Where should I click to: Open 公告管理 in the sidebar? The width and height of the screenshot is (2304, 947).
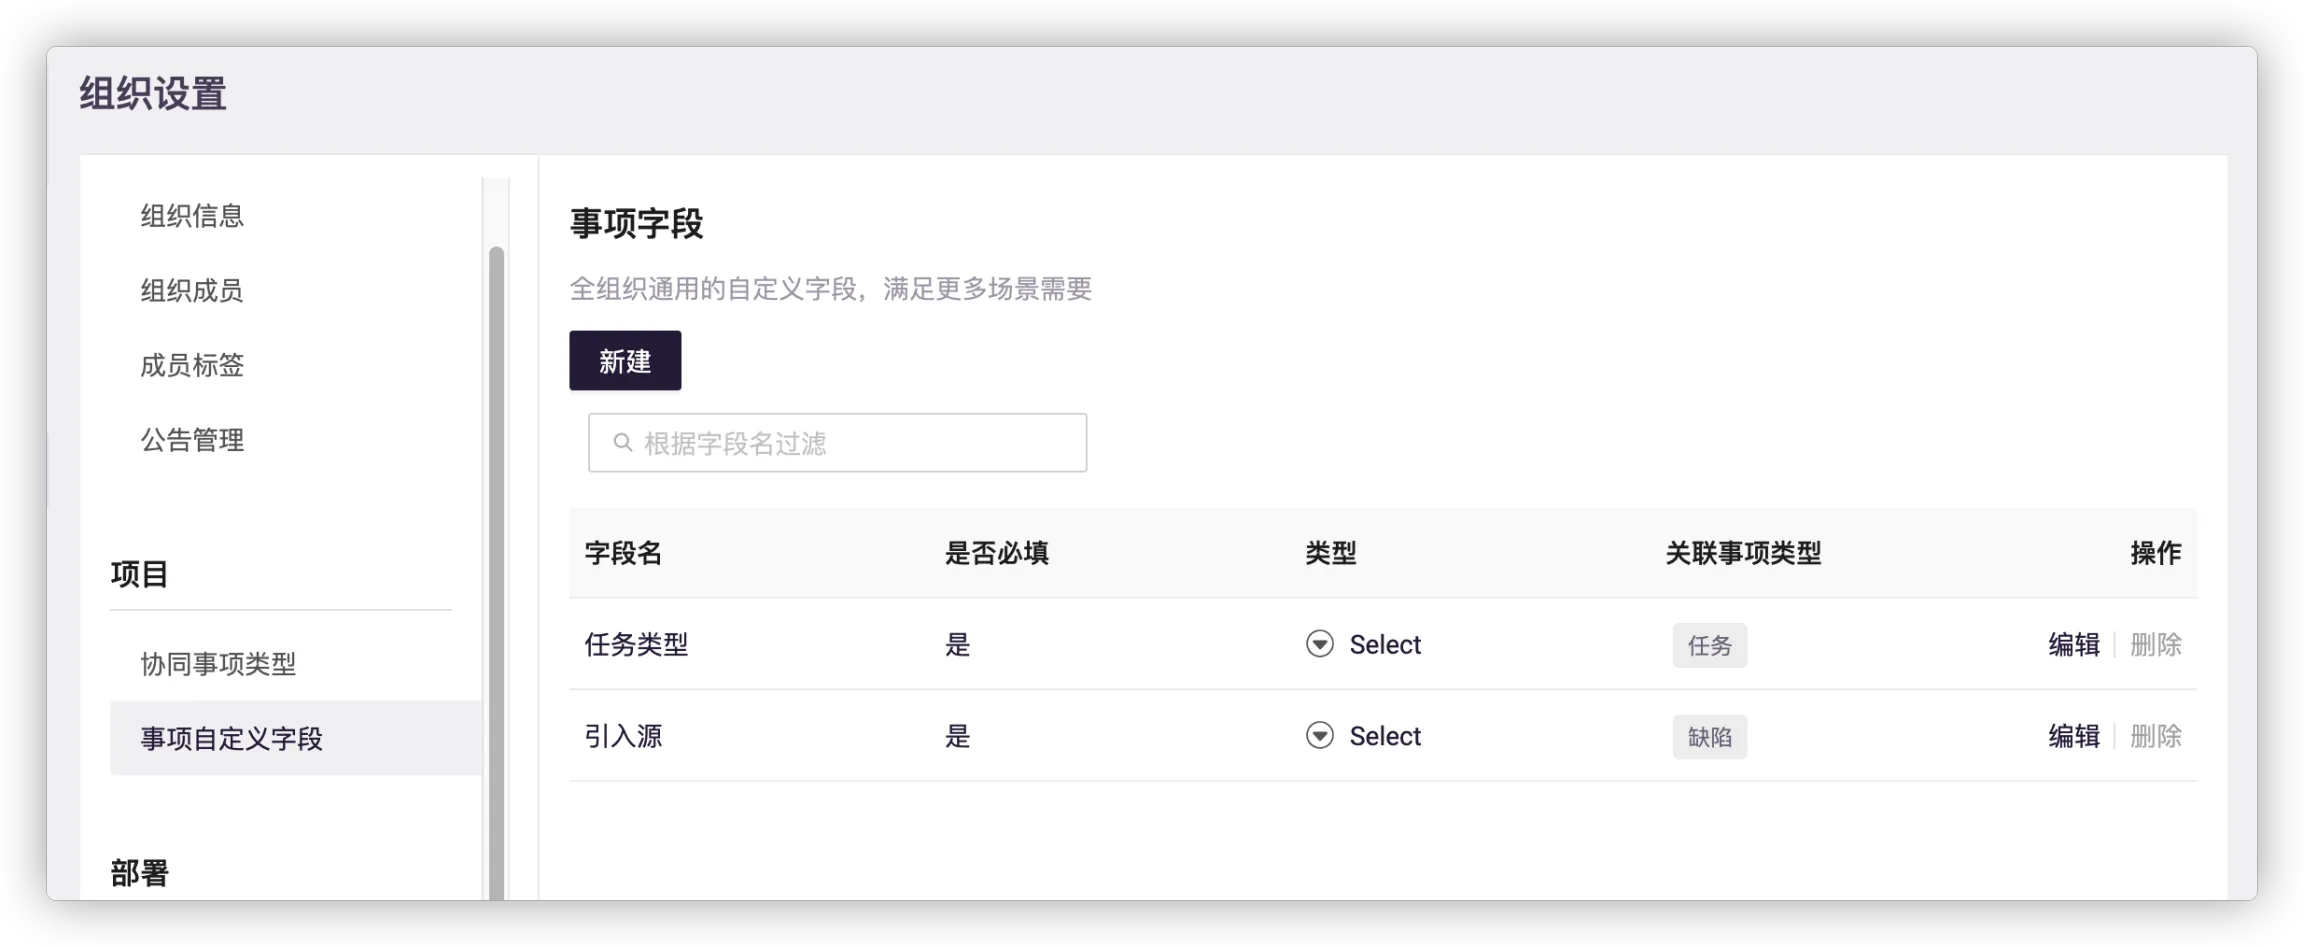(192, 440)
